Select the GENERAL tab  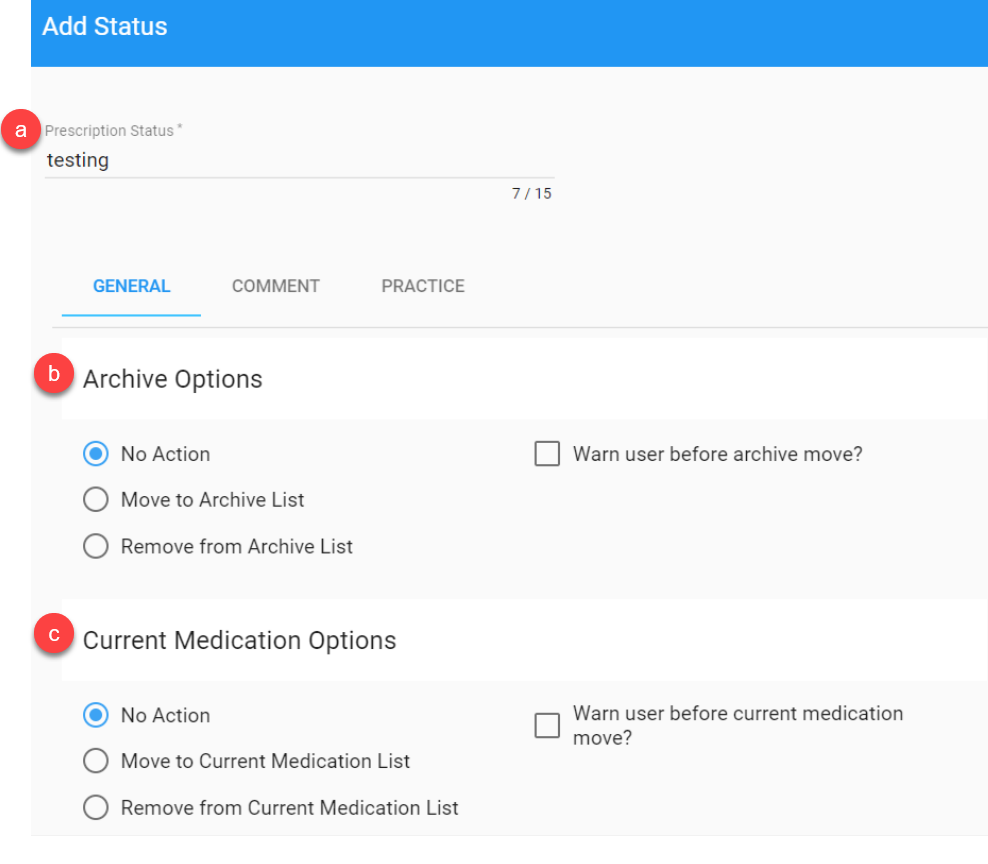(131, 286)
